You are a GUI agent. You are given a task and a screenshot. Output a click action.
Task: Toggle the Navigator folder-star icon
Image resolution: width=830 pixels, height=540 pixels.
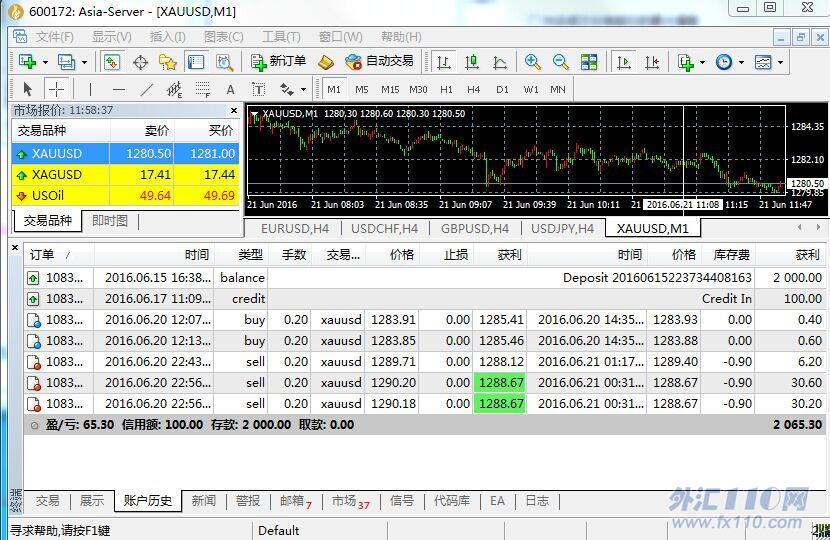click(x=168, y=62)
